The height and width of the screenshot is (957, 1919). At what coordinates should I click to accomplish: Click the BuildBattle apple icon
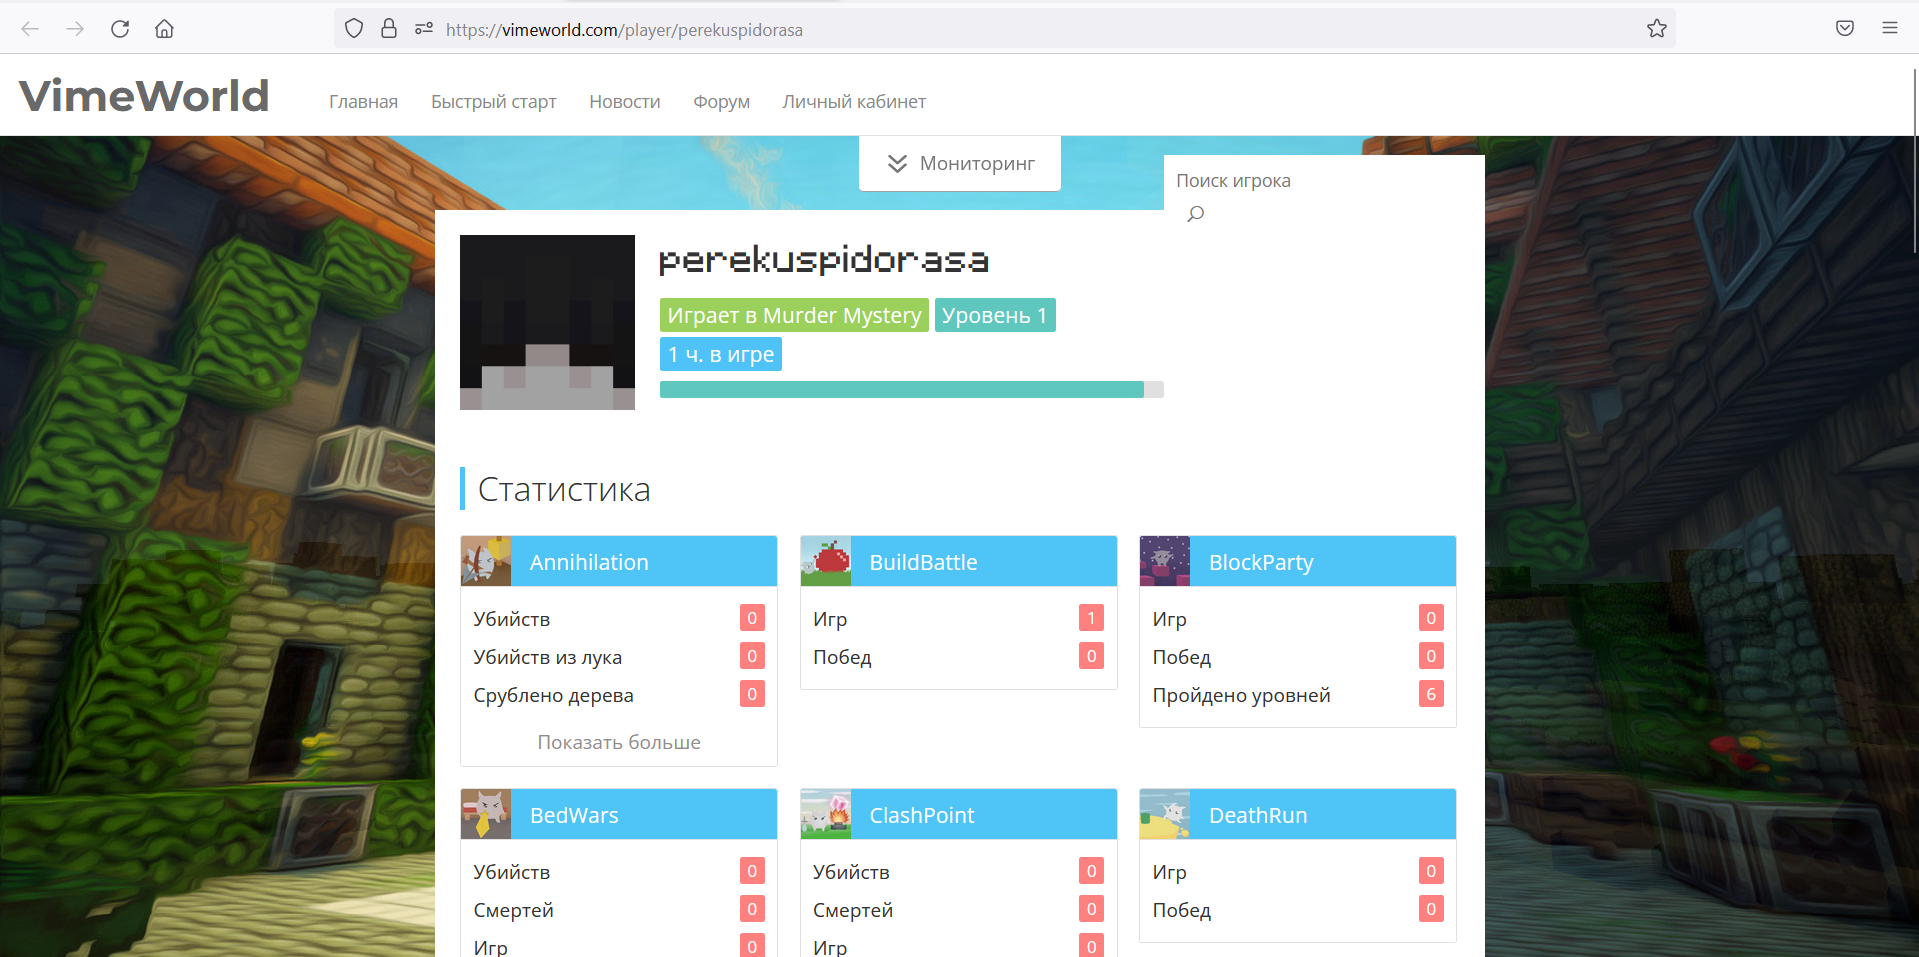click(x=826, y=561)
